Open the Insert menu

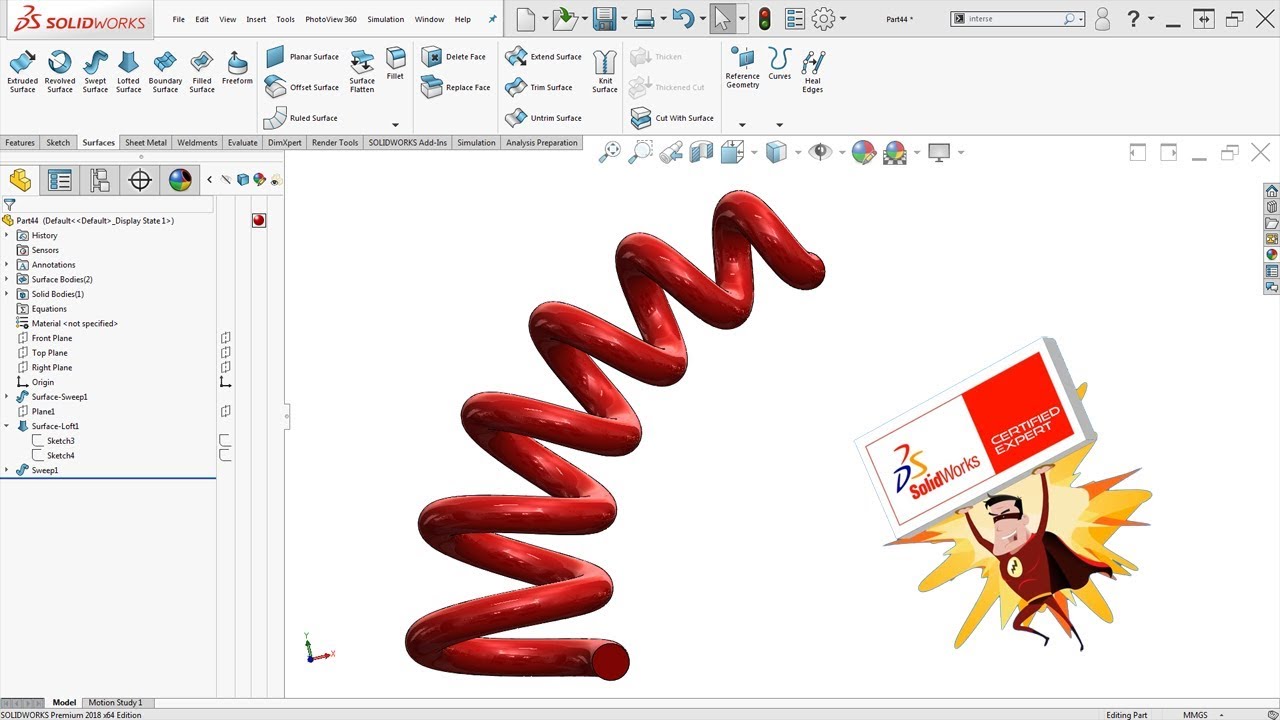click(256, 19)
